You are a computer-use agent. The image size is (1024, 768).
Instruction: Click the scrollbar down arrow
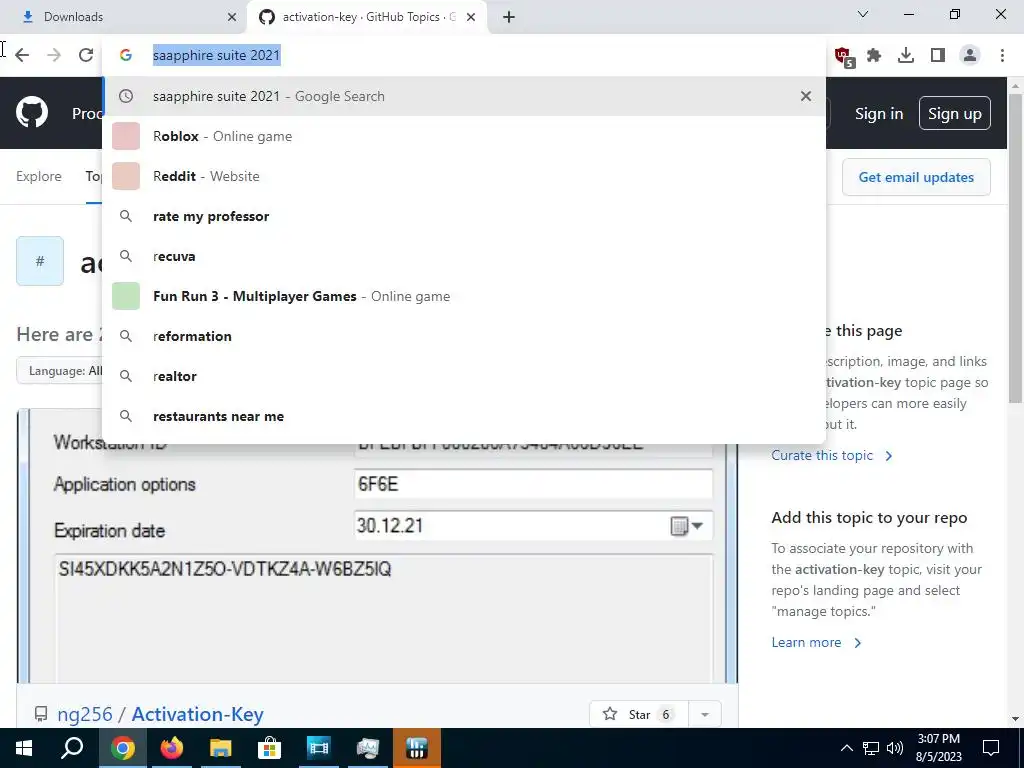(x=1015, y=719)
